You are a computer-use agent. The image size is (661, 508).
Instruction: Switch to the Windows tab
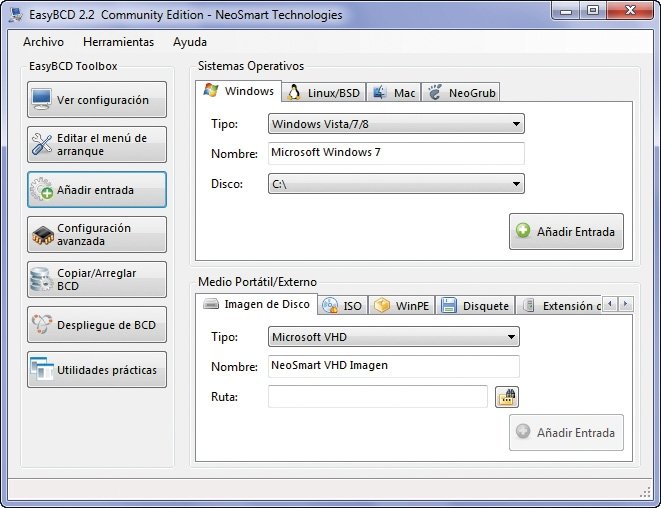pyautogui.click(x=239, y=91)
